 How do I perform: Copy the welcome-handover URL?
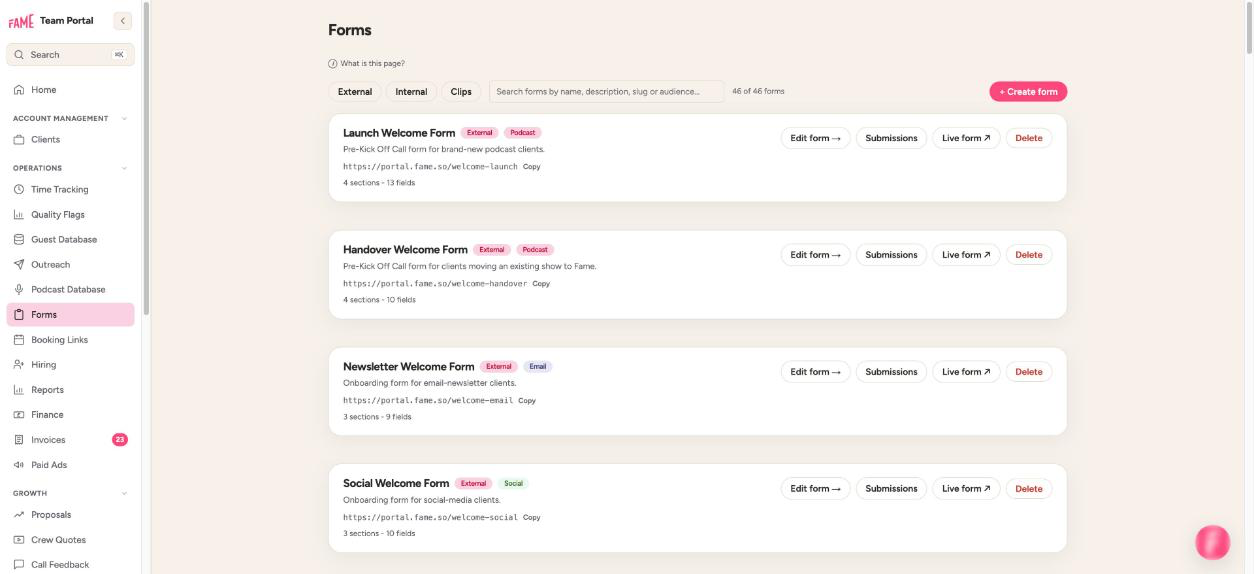[x=541, y=284]
